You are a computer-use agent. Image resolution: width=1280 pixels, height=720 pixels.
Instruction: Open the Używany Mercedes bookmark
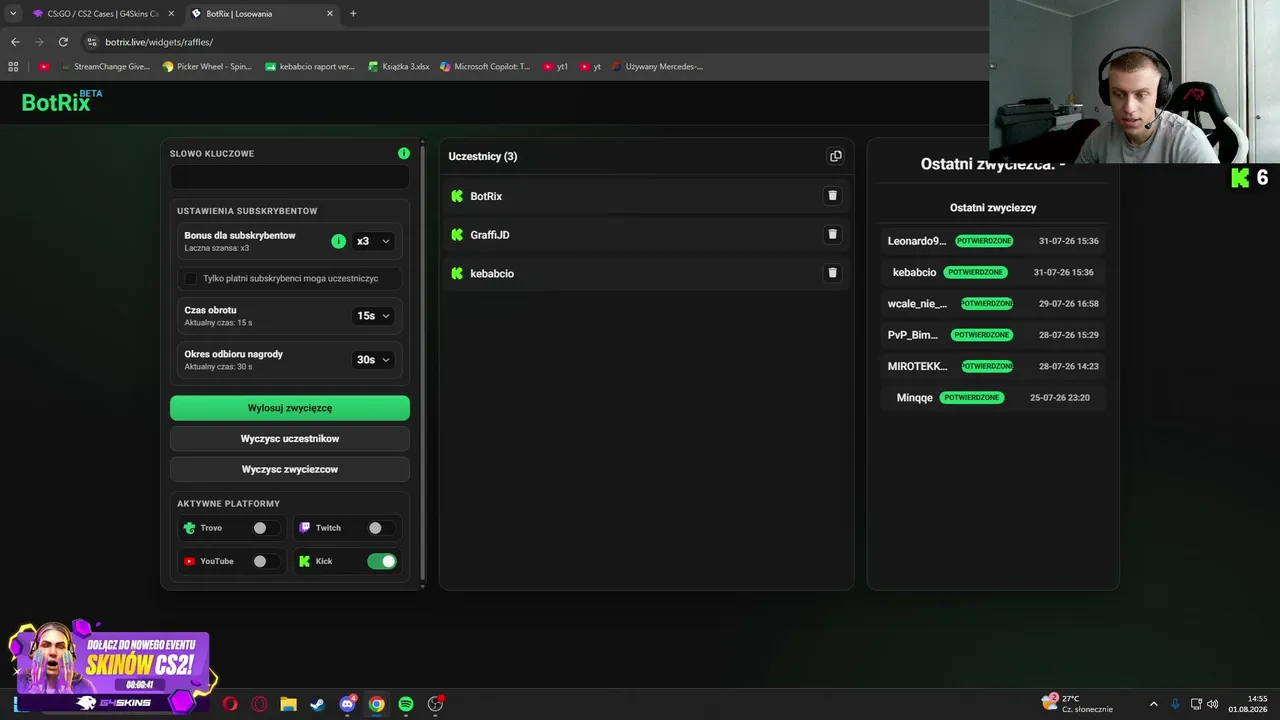click(x=657, y=67)
